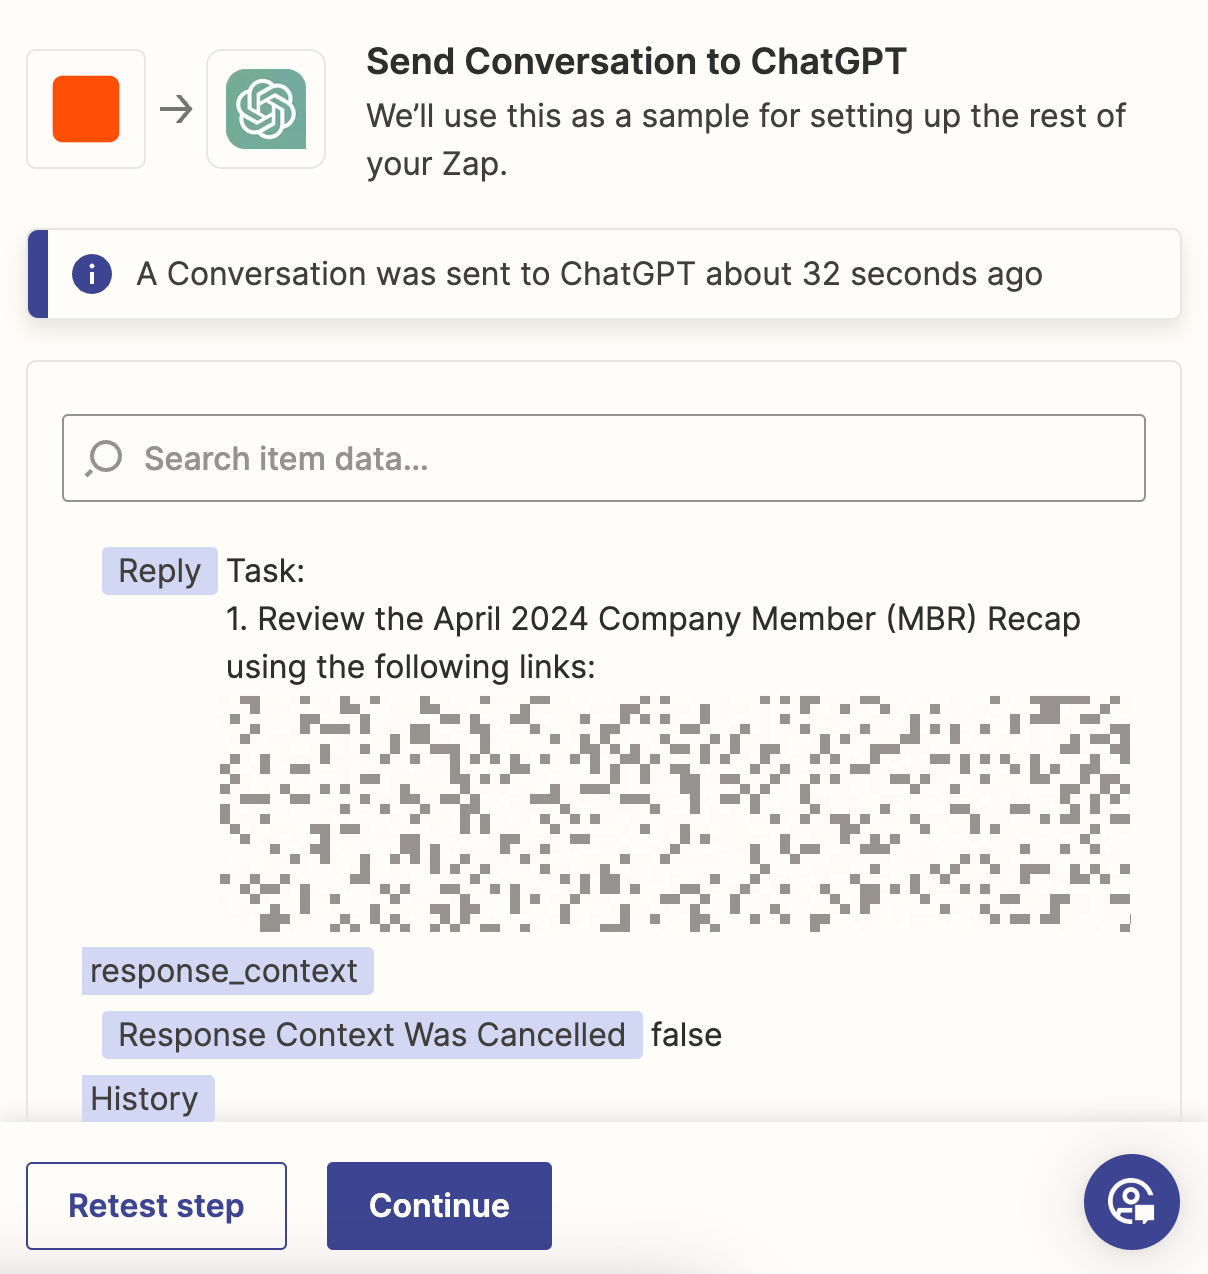Click the magnifying glass search icon
Viewport: 1208px width, 1274px height.
[104, 458]
